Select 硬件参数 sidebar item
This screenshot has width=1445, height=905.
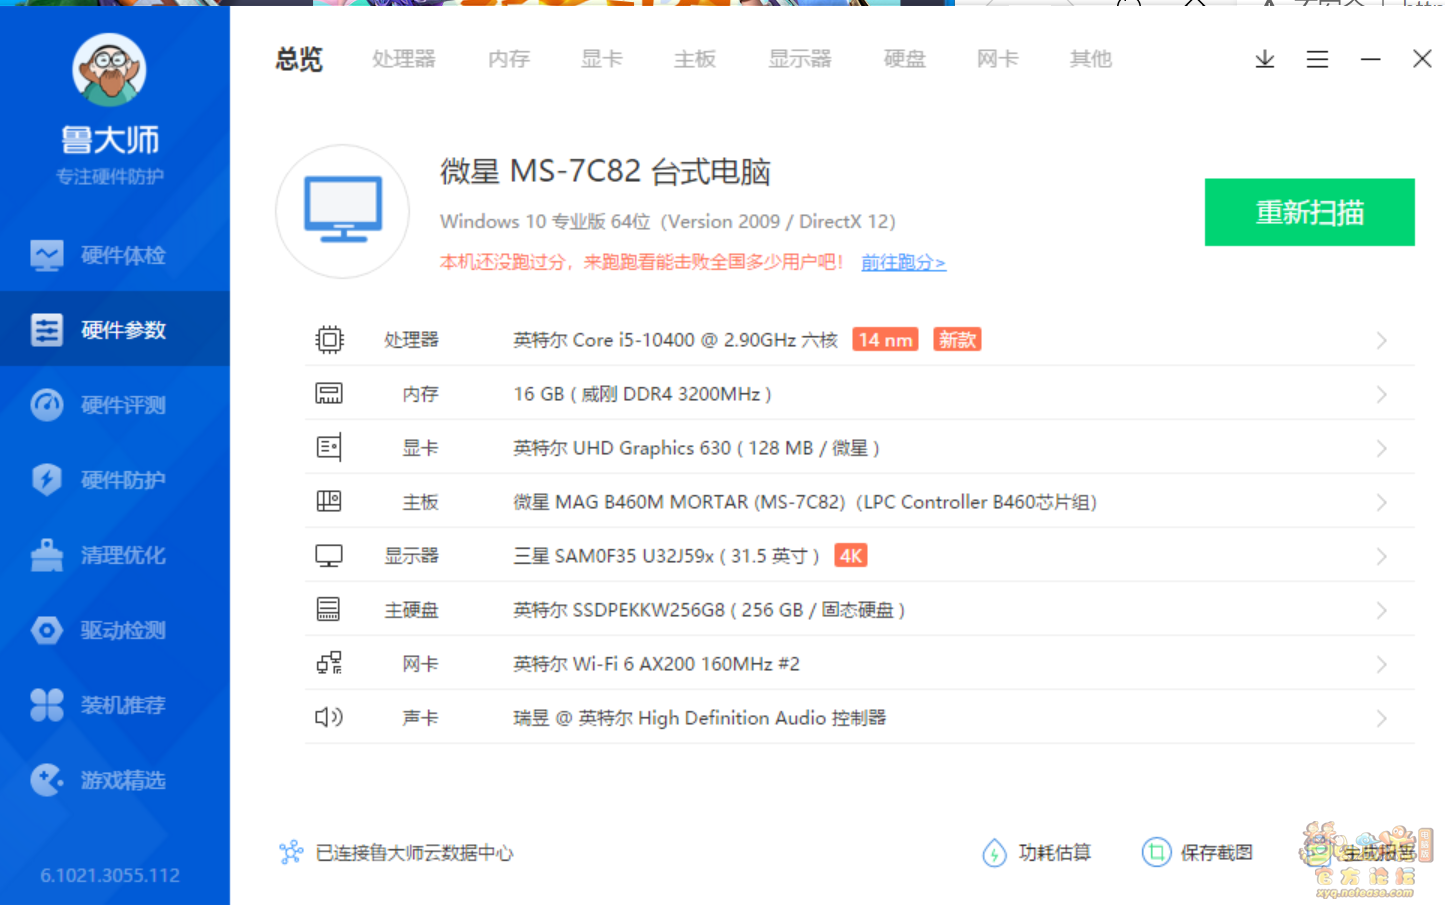[115, 329]
